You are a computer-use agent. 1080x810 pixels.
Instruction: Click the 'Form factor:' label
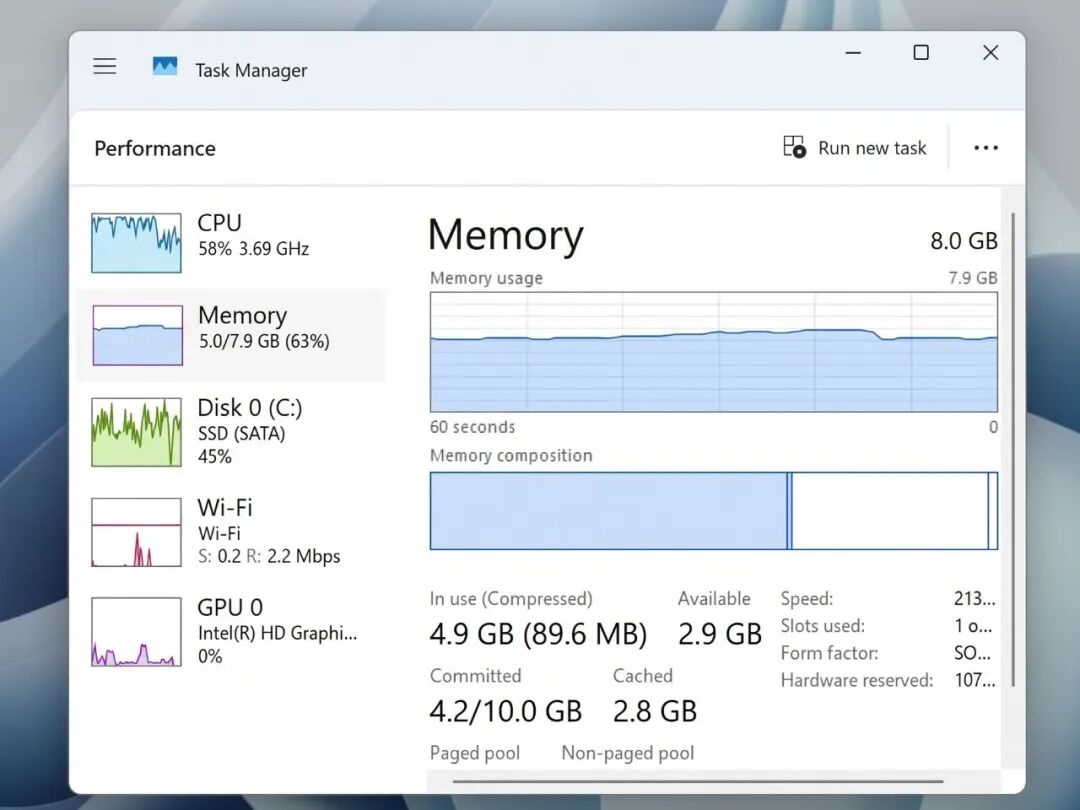pos(829,653)
